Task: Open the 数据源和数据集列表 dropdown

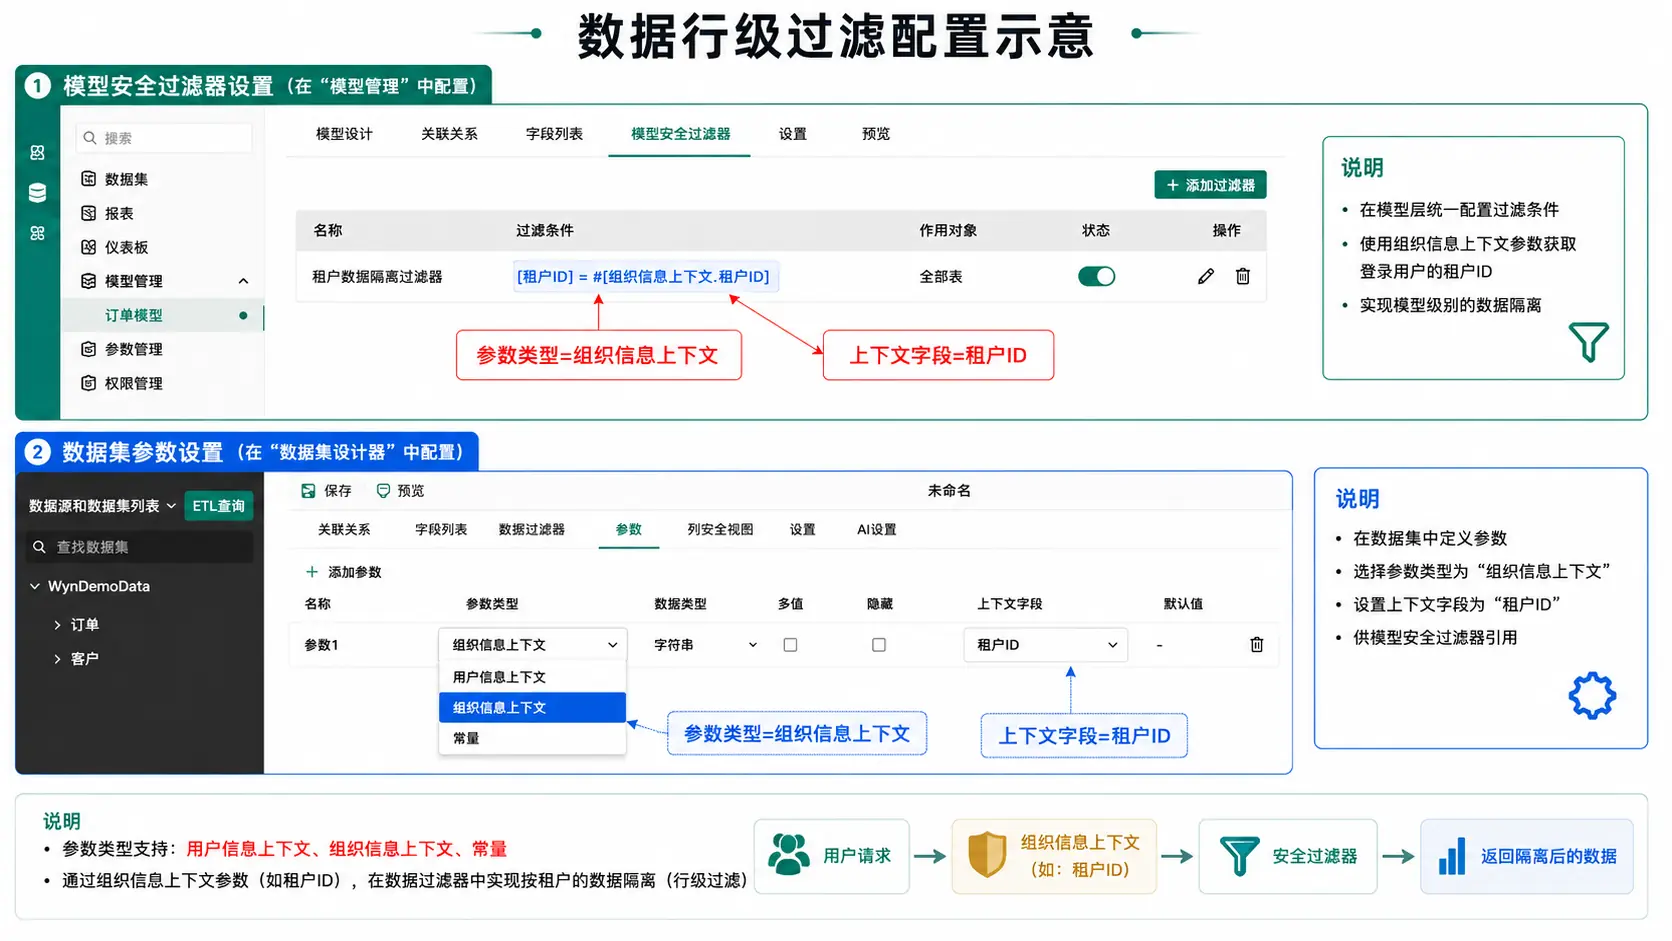Action: 102,506
